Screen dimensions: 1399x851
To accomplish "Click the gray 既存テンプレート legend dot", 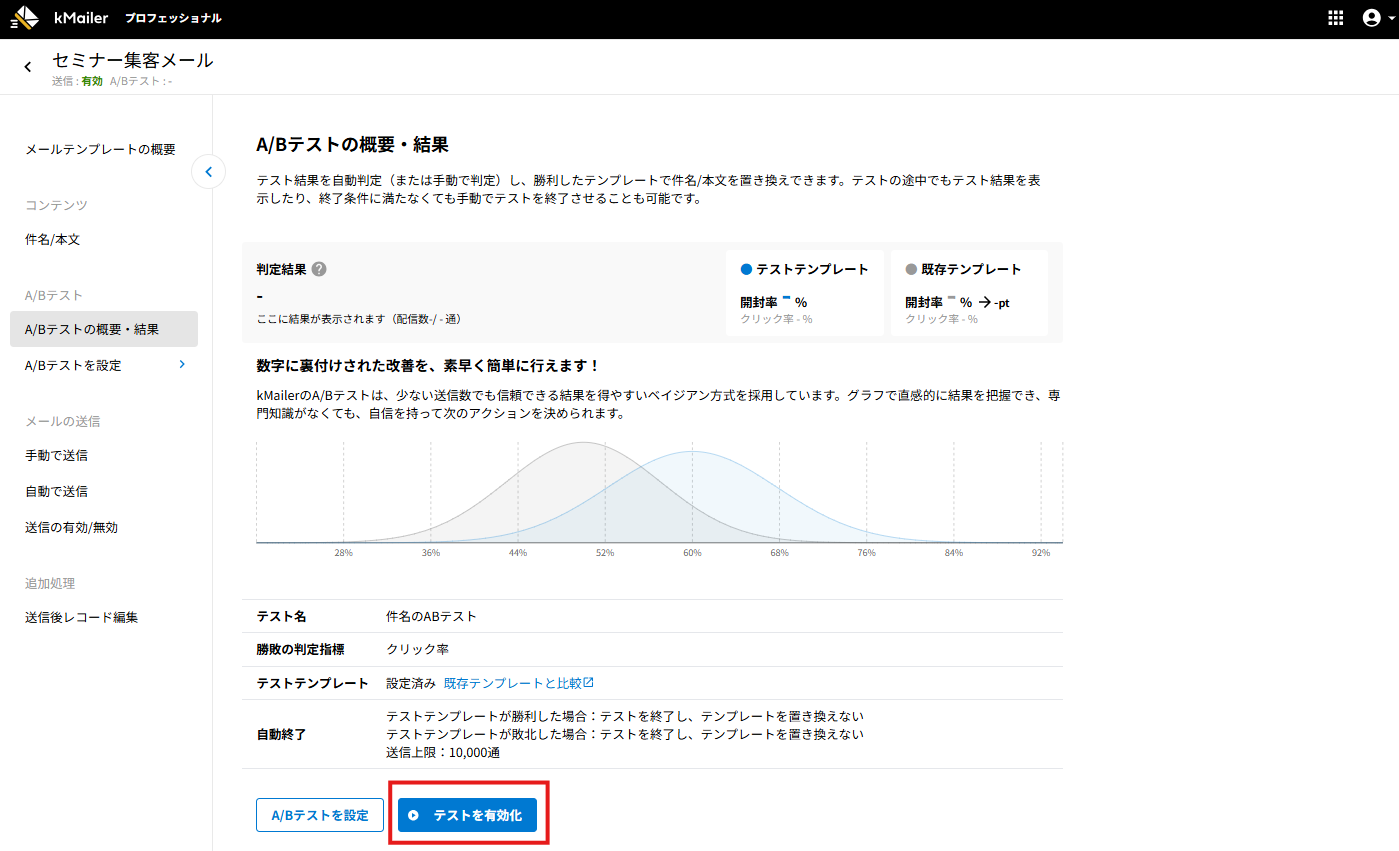I will coord(911,269).
